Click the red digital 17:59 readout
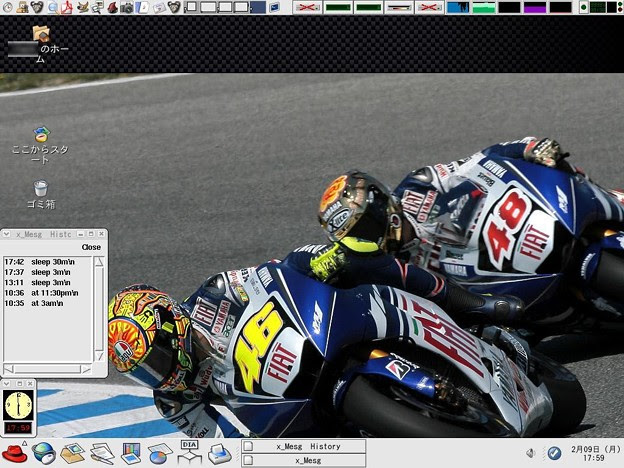The image size is (624, 468). click(18, 428)
